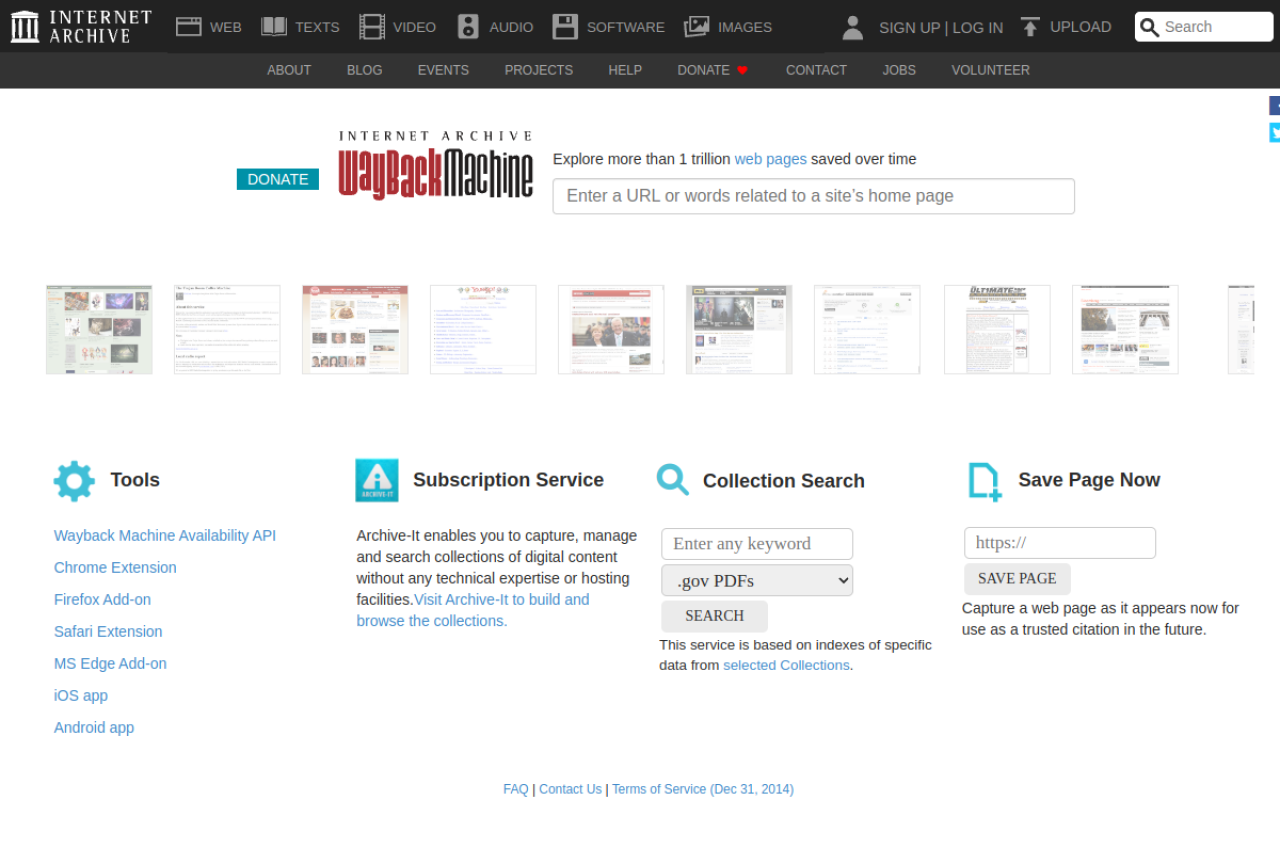Select Help in the navigation bar
Image resolution: width=1280 pixels, height=853 pixels.
625,70
